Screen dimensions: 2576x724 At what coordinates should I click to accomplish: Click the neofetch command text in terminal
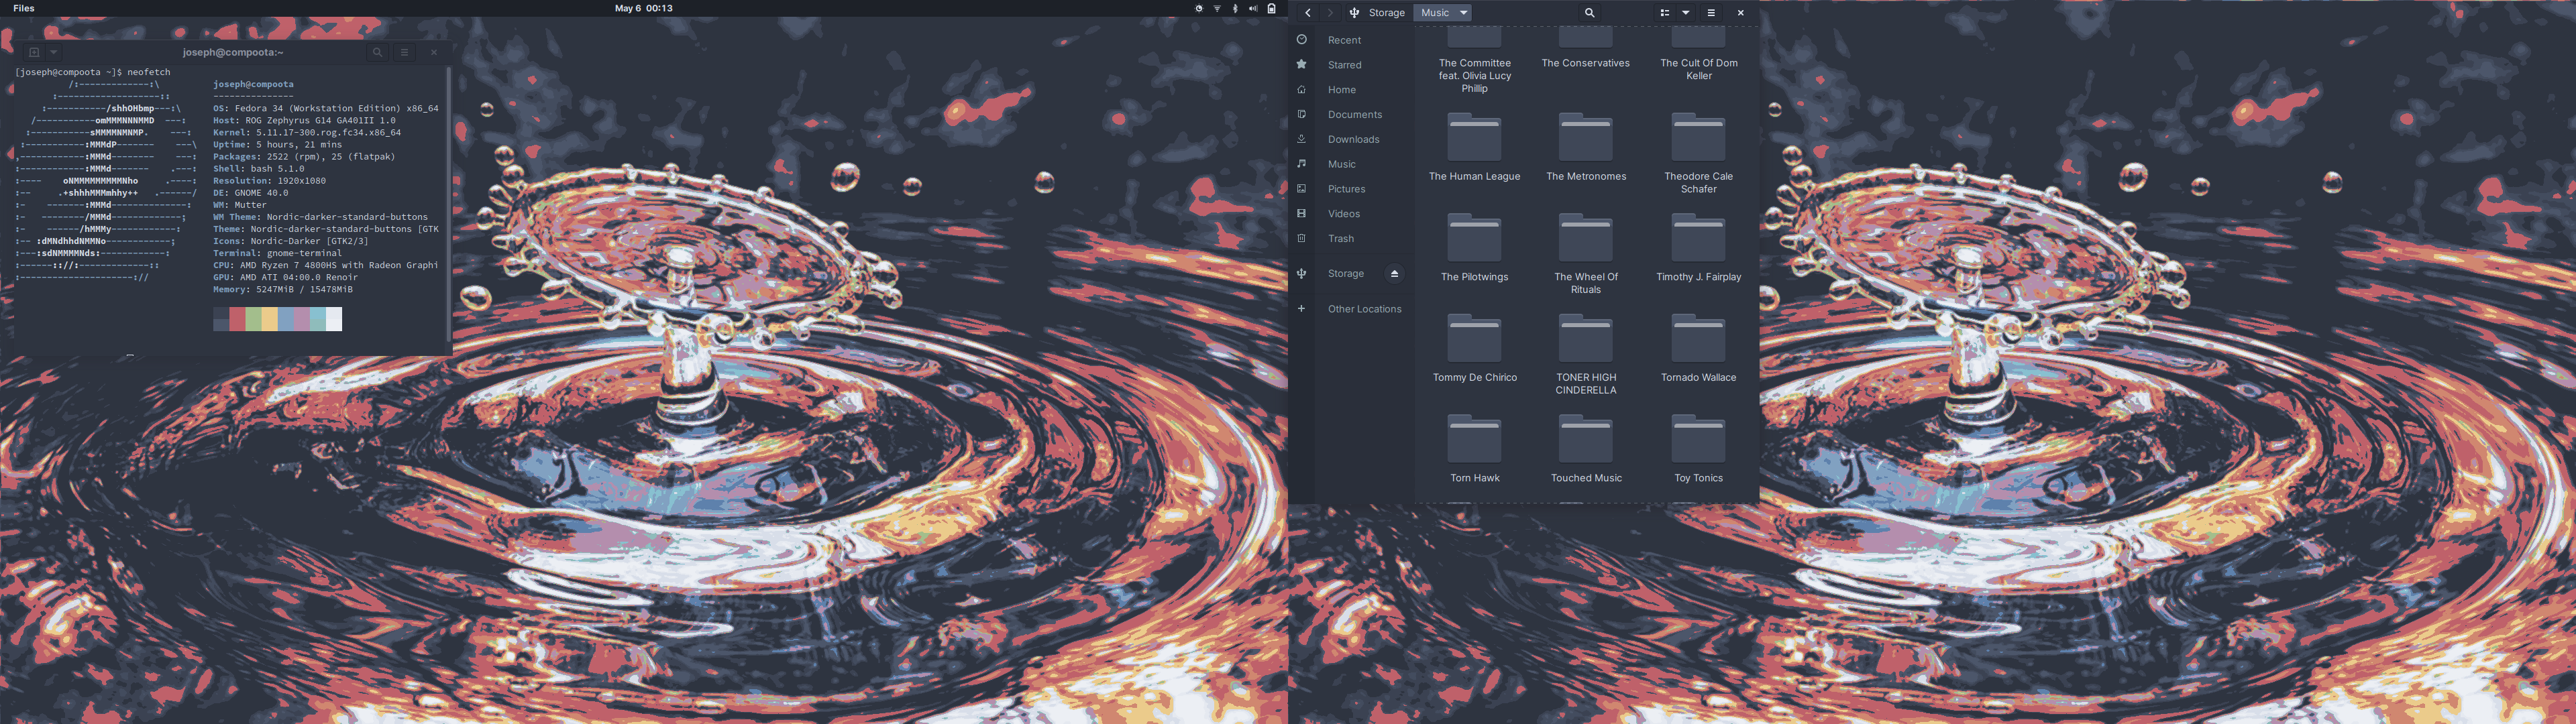pyautogui.click(x=149, y=72)
